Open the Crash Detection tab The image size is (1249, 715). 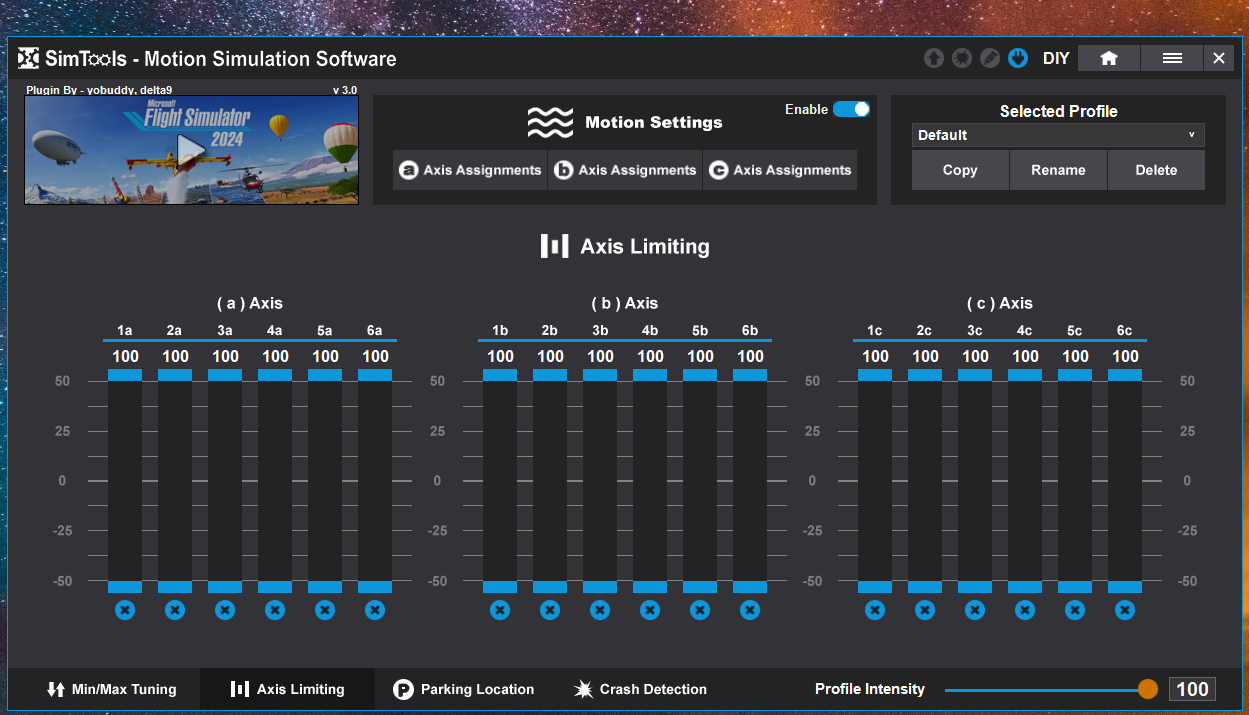pyautogui.click(x=640, y=689)
